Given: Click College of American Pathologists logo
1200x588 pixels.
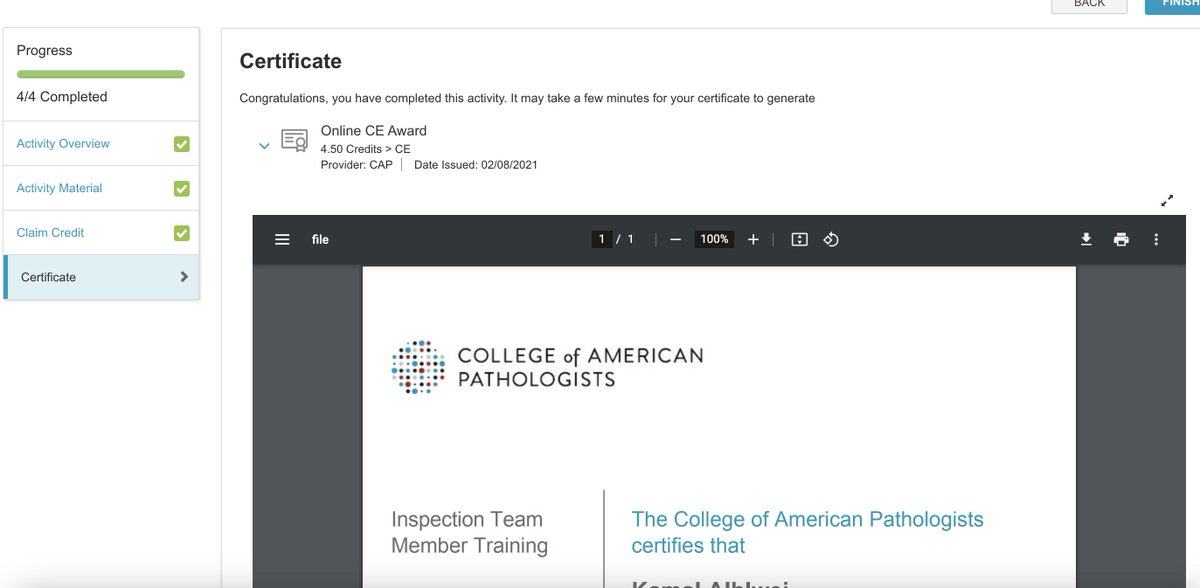Looking at the screenshot, I should 547,367.
